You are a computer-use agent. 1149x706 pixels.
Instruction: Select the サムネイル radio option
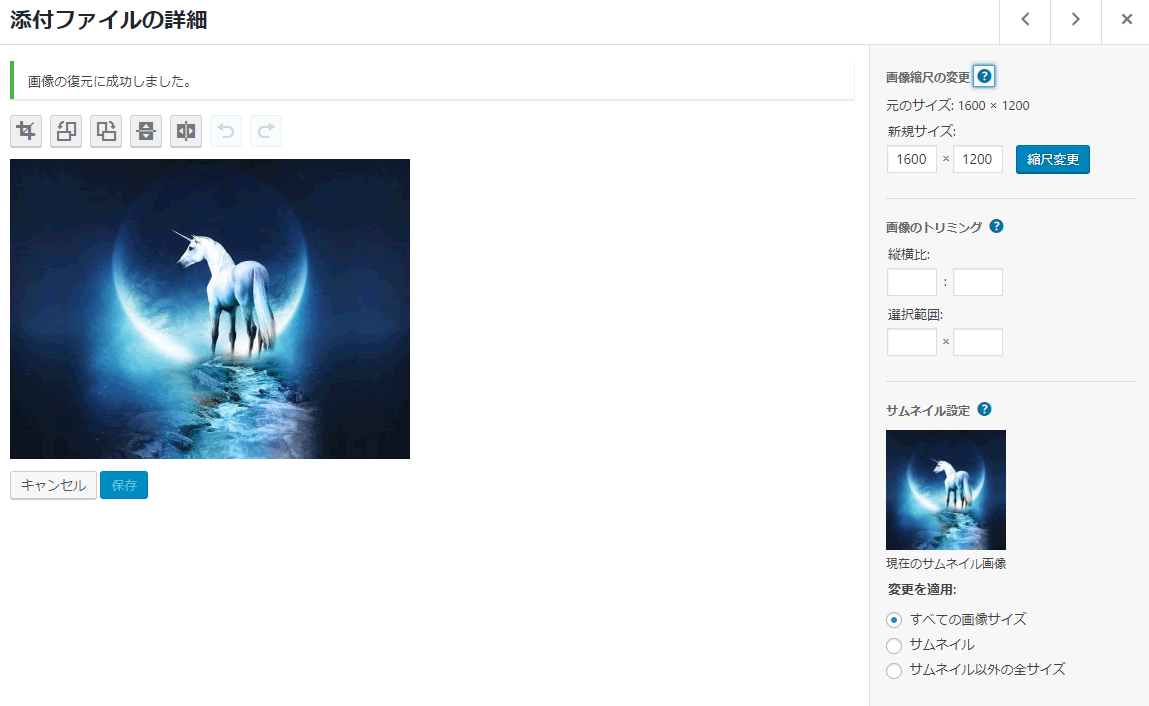(x=894, y=645)
